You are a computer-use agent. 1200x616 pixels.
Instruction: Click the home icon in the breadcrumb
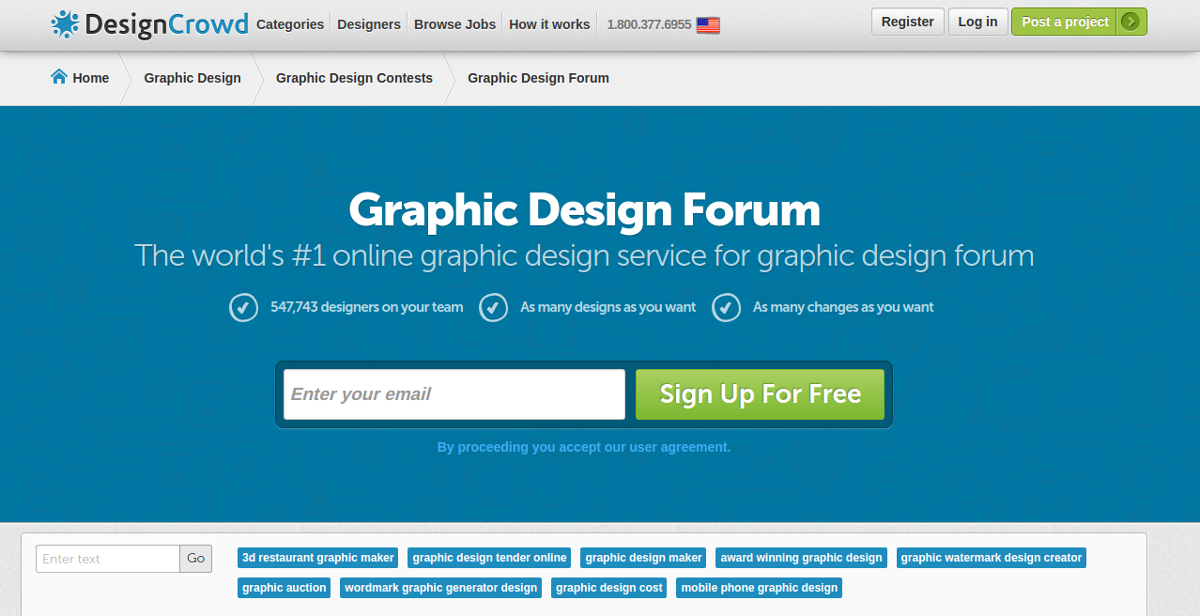click(x=57, y=76)
